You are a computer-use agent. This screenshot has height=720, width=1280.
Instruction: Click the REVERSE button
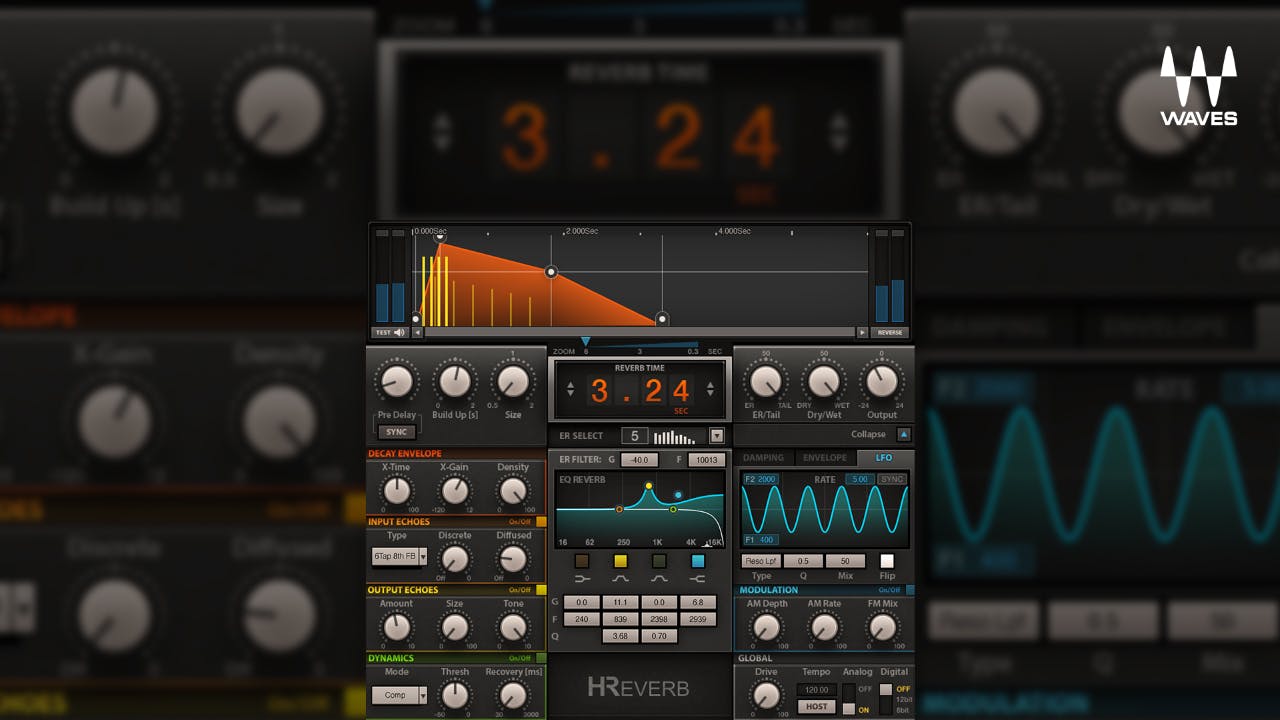click(889, 332)
